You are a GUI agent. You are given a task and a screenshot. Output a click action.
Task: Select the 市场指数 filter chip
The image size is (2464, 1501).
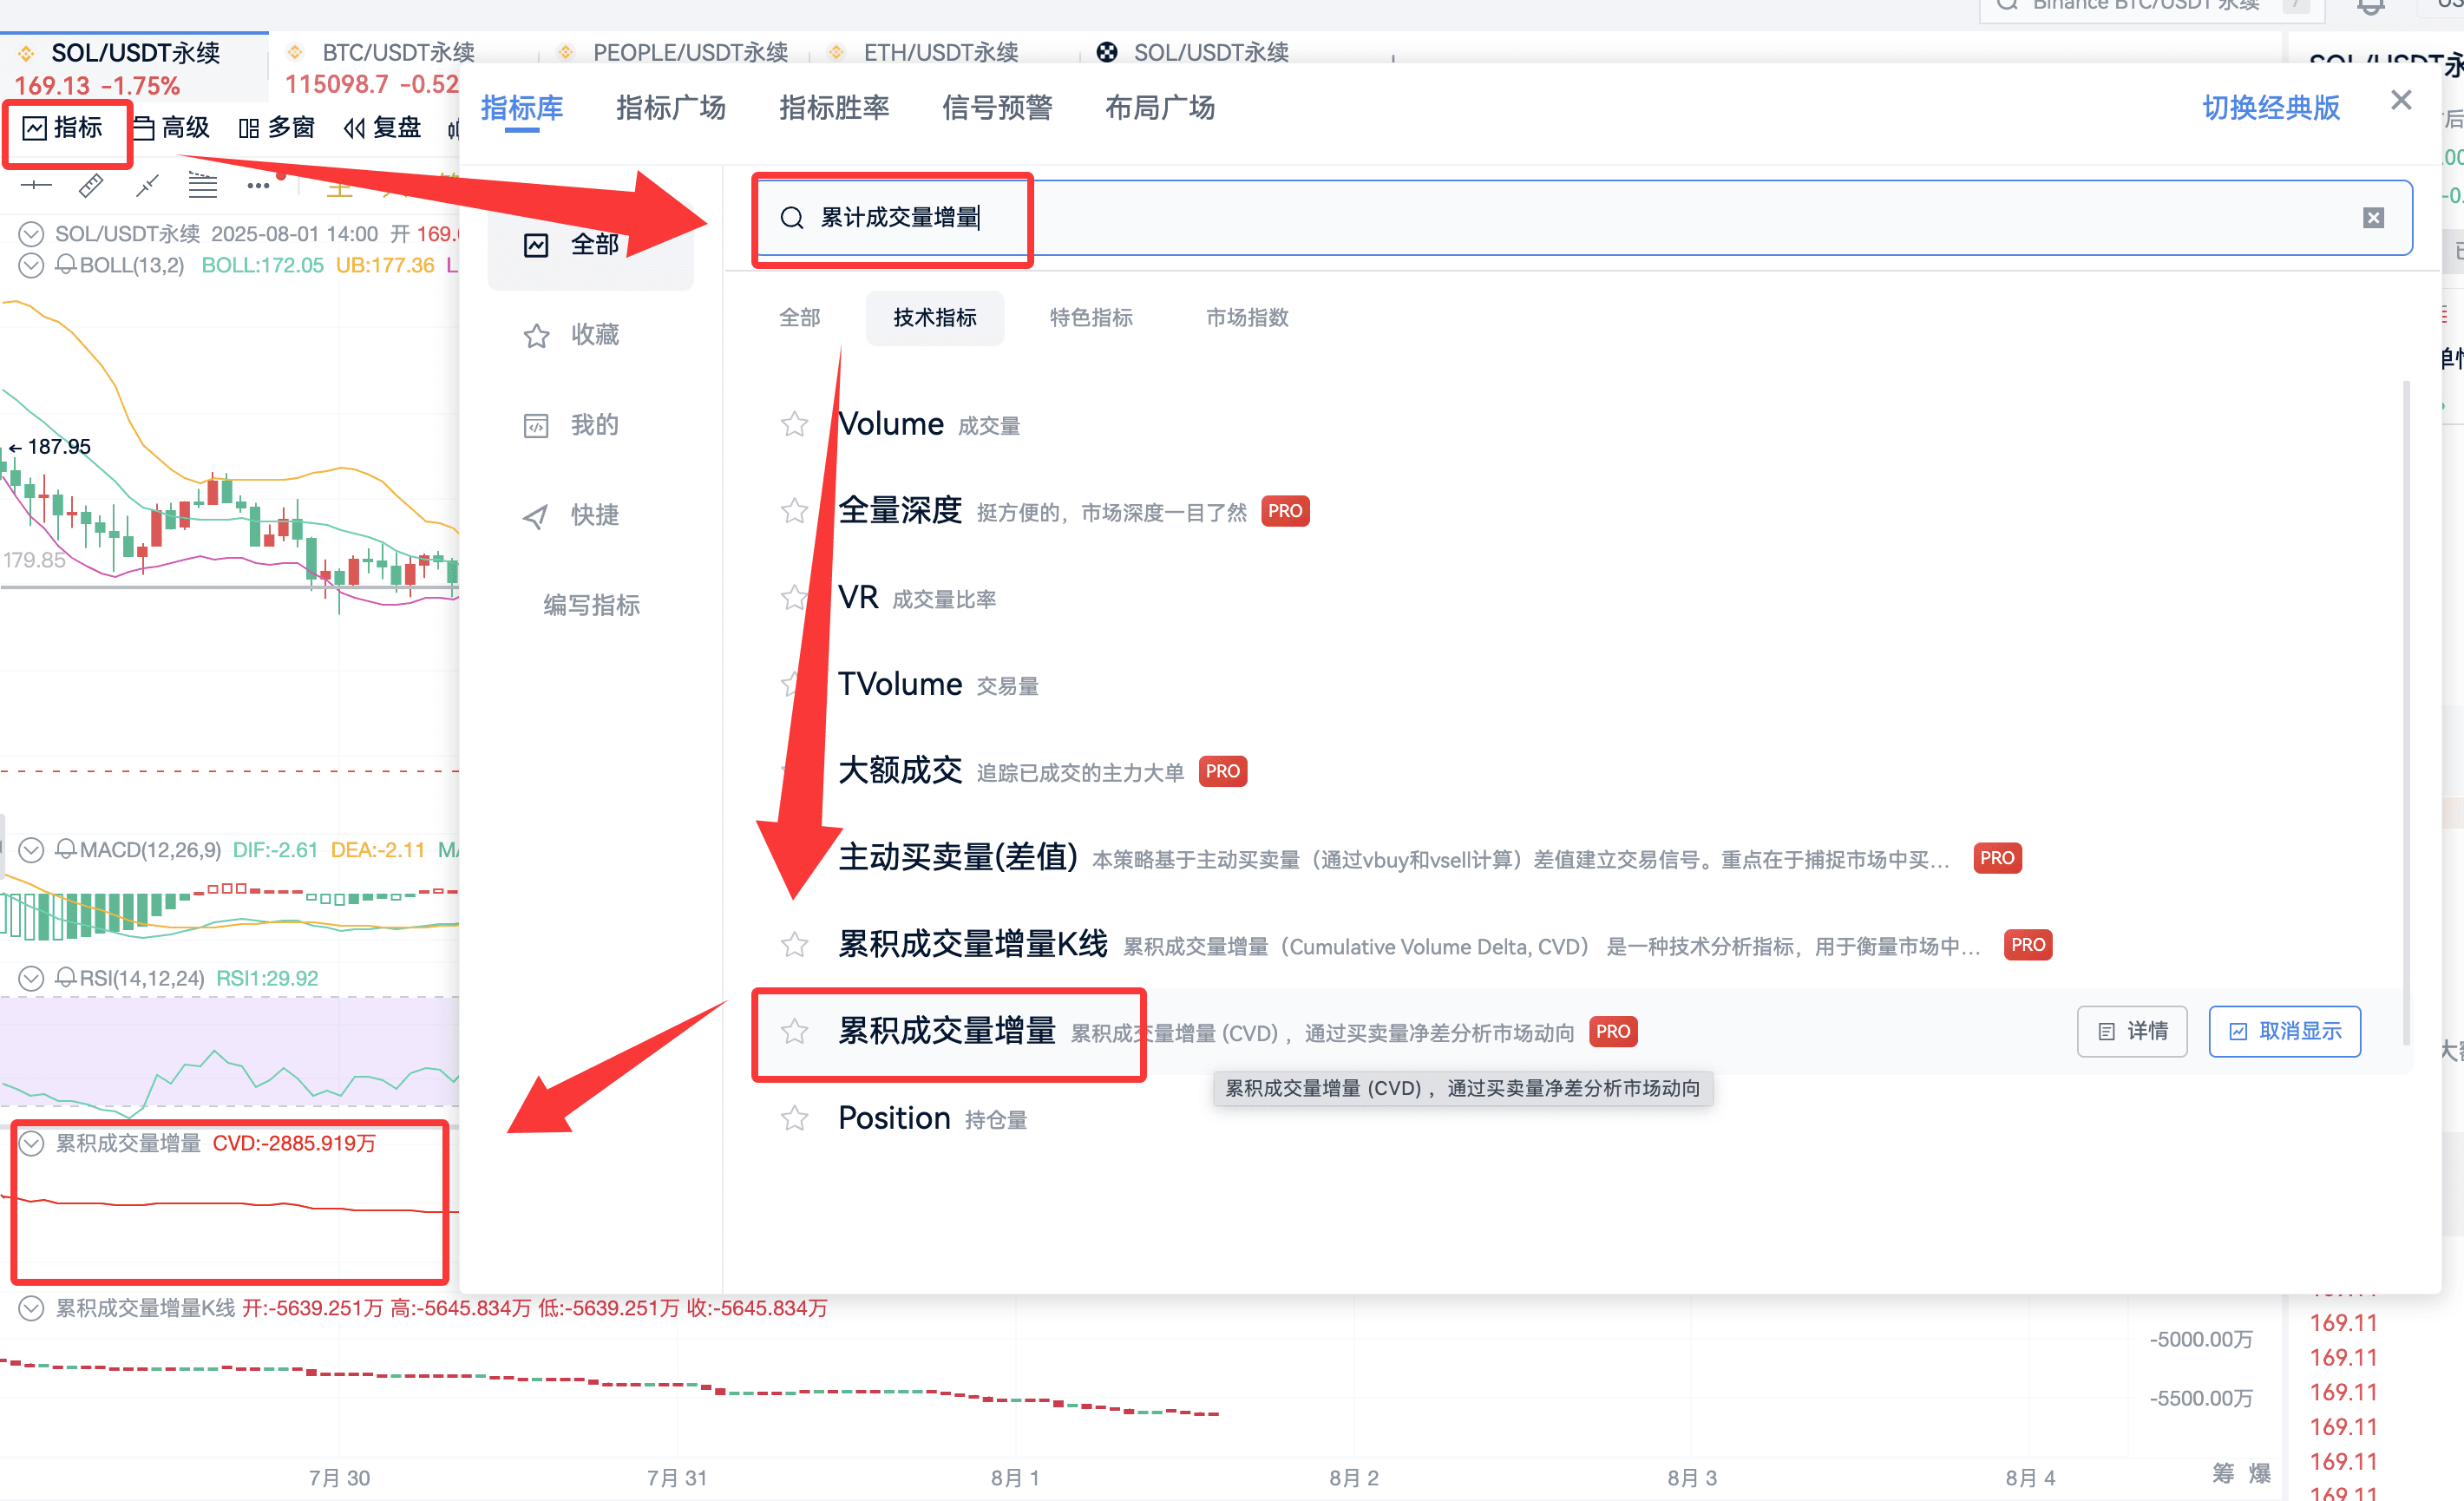pos(1246,318)
